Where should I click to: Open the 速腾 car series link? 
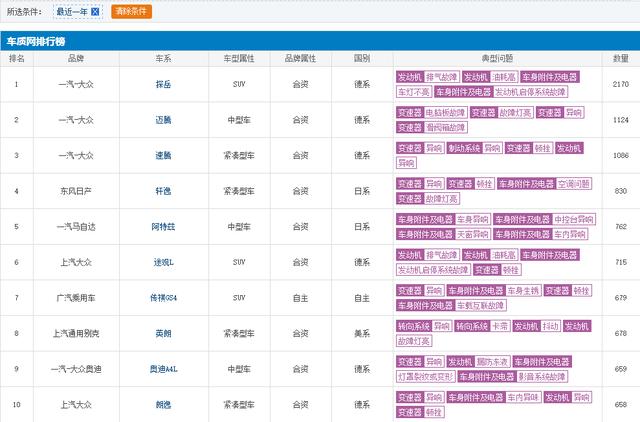tap(163, 155)
